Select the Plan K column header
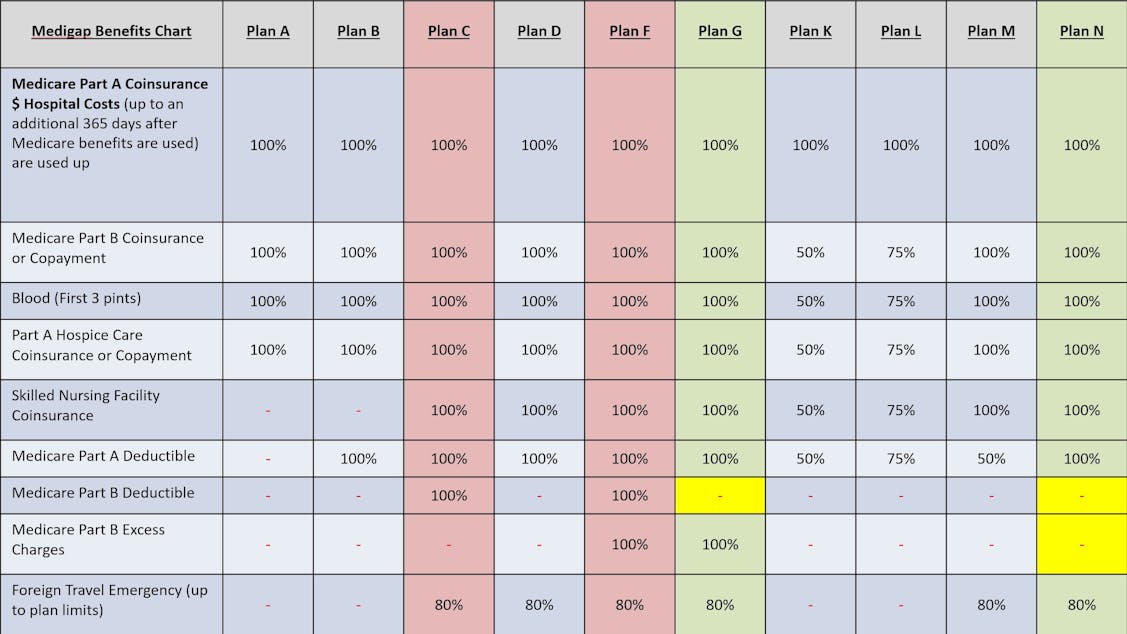Image resolution: width=1127 pixels, height=634 pixels. tap(810, 31)
